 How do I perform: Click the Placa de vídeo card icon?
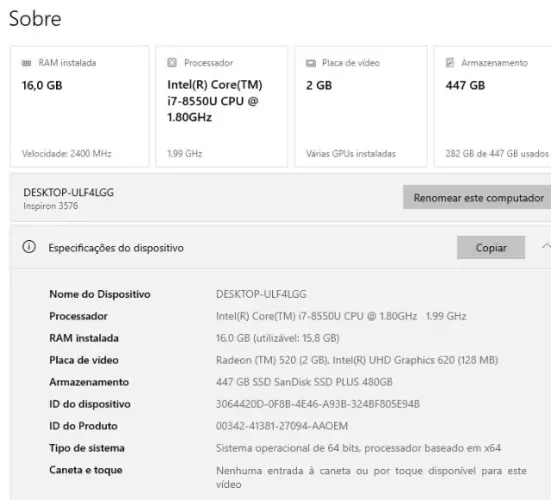(x=311, y=63)
